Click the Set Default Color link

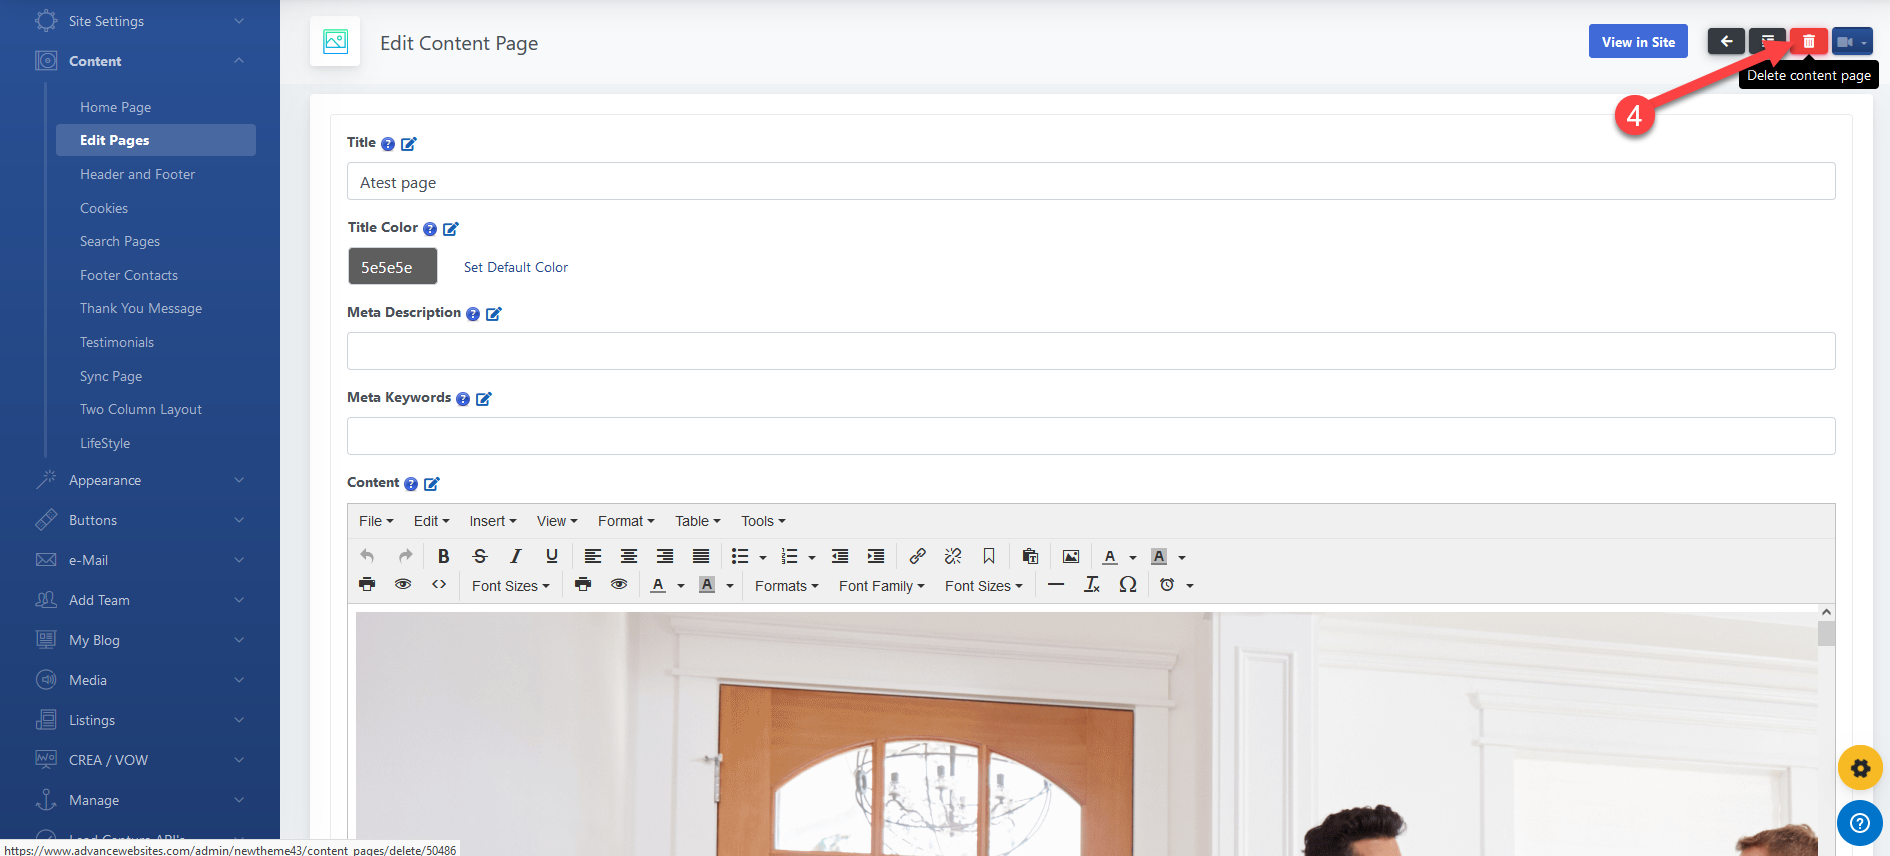click(x=515, y=267)
